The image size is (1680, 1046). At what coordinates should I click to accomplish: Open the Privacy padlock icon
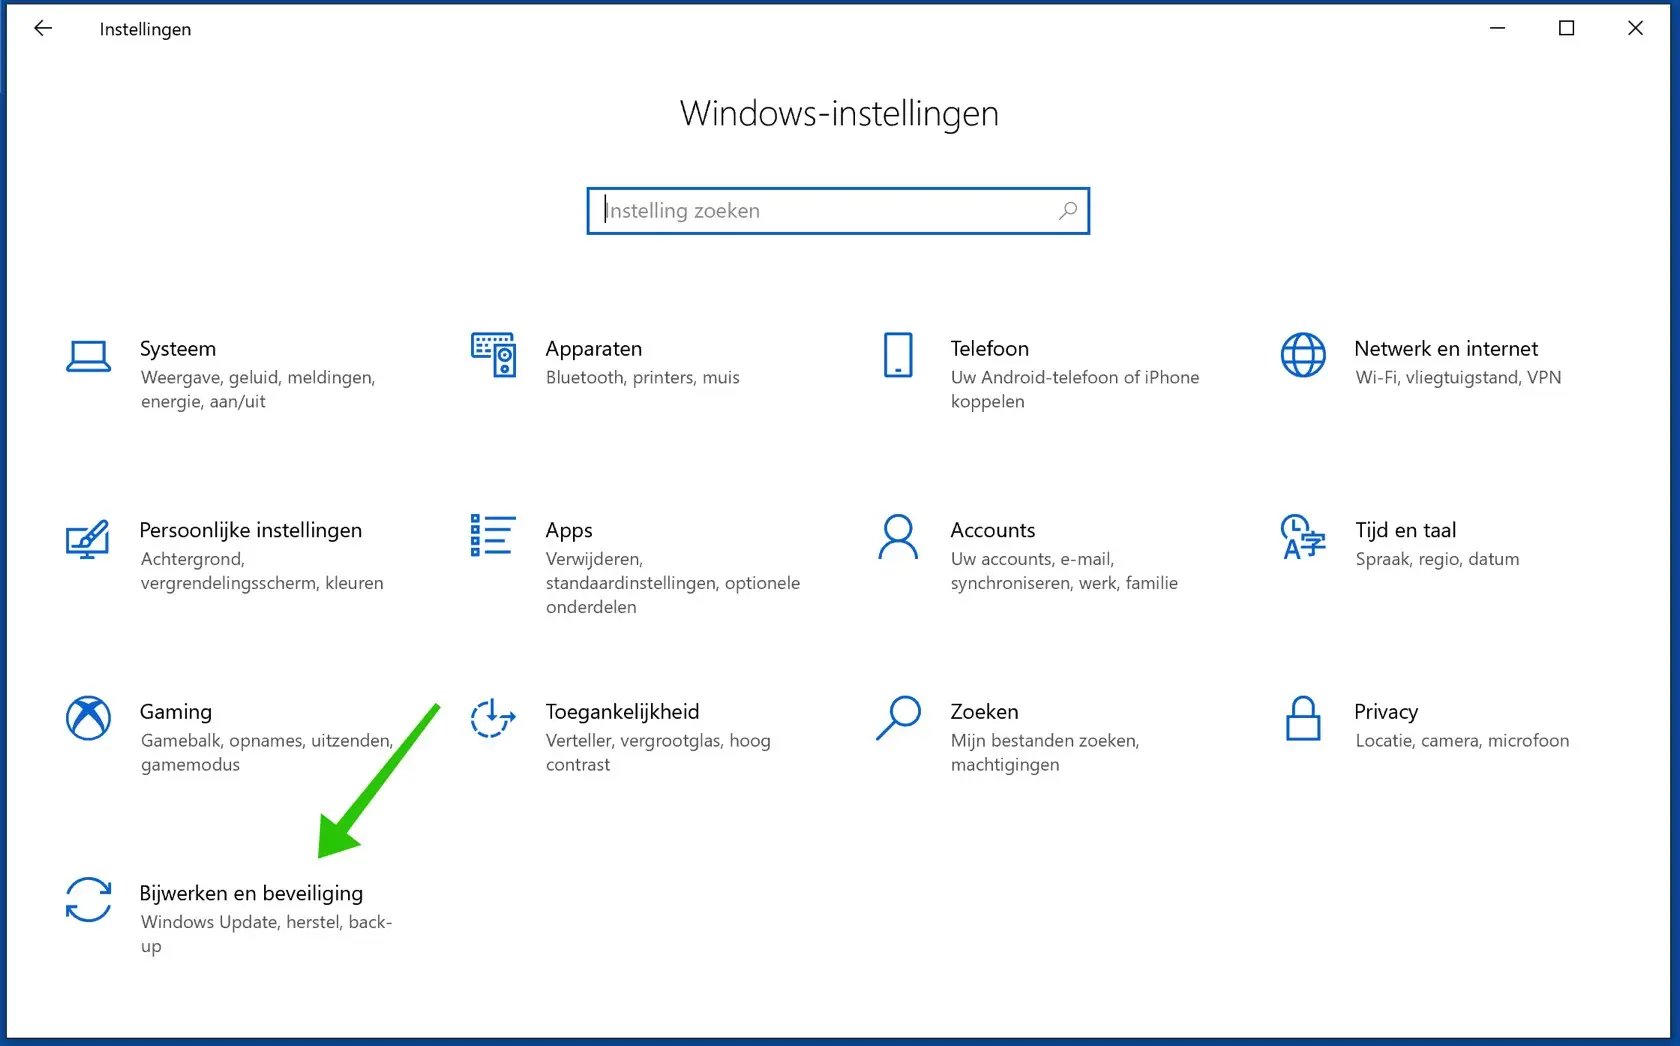1303,718
